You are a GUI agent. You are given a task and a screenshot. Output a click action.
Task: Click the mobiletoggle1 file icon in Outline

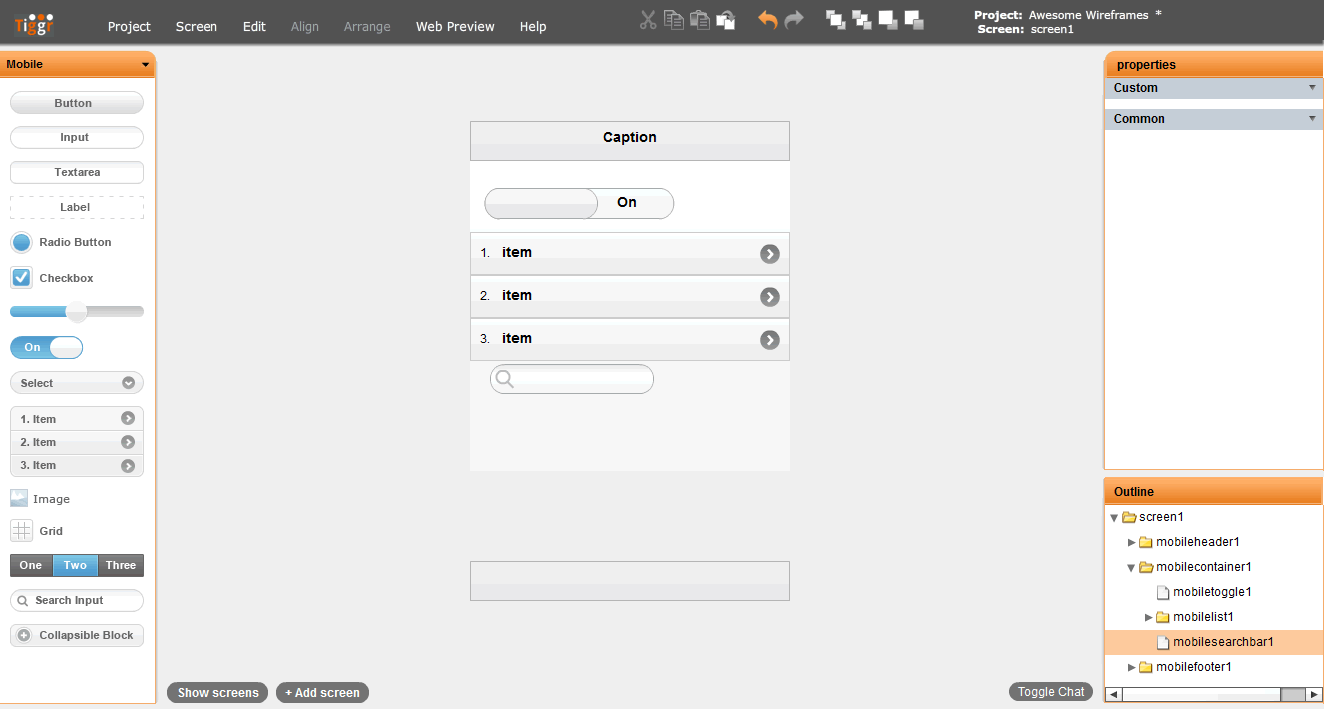(1163, 592)
